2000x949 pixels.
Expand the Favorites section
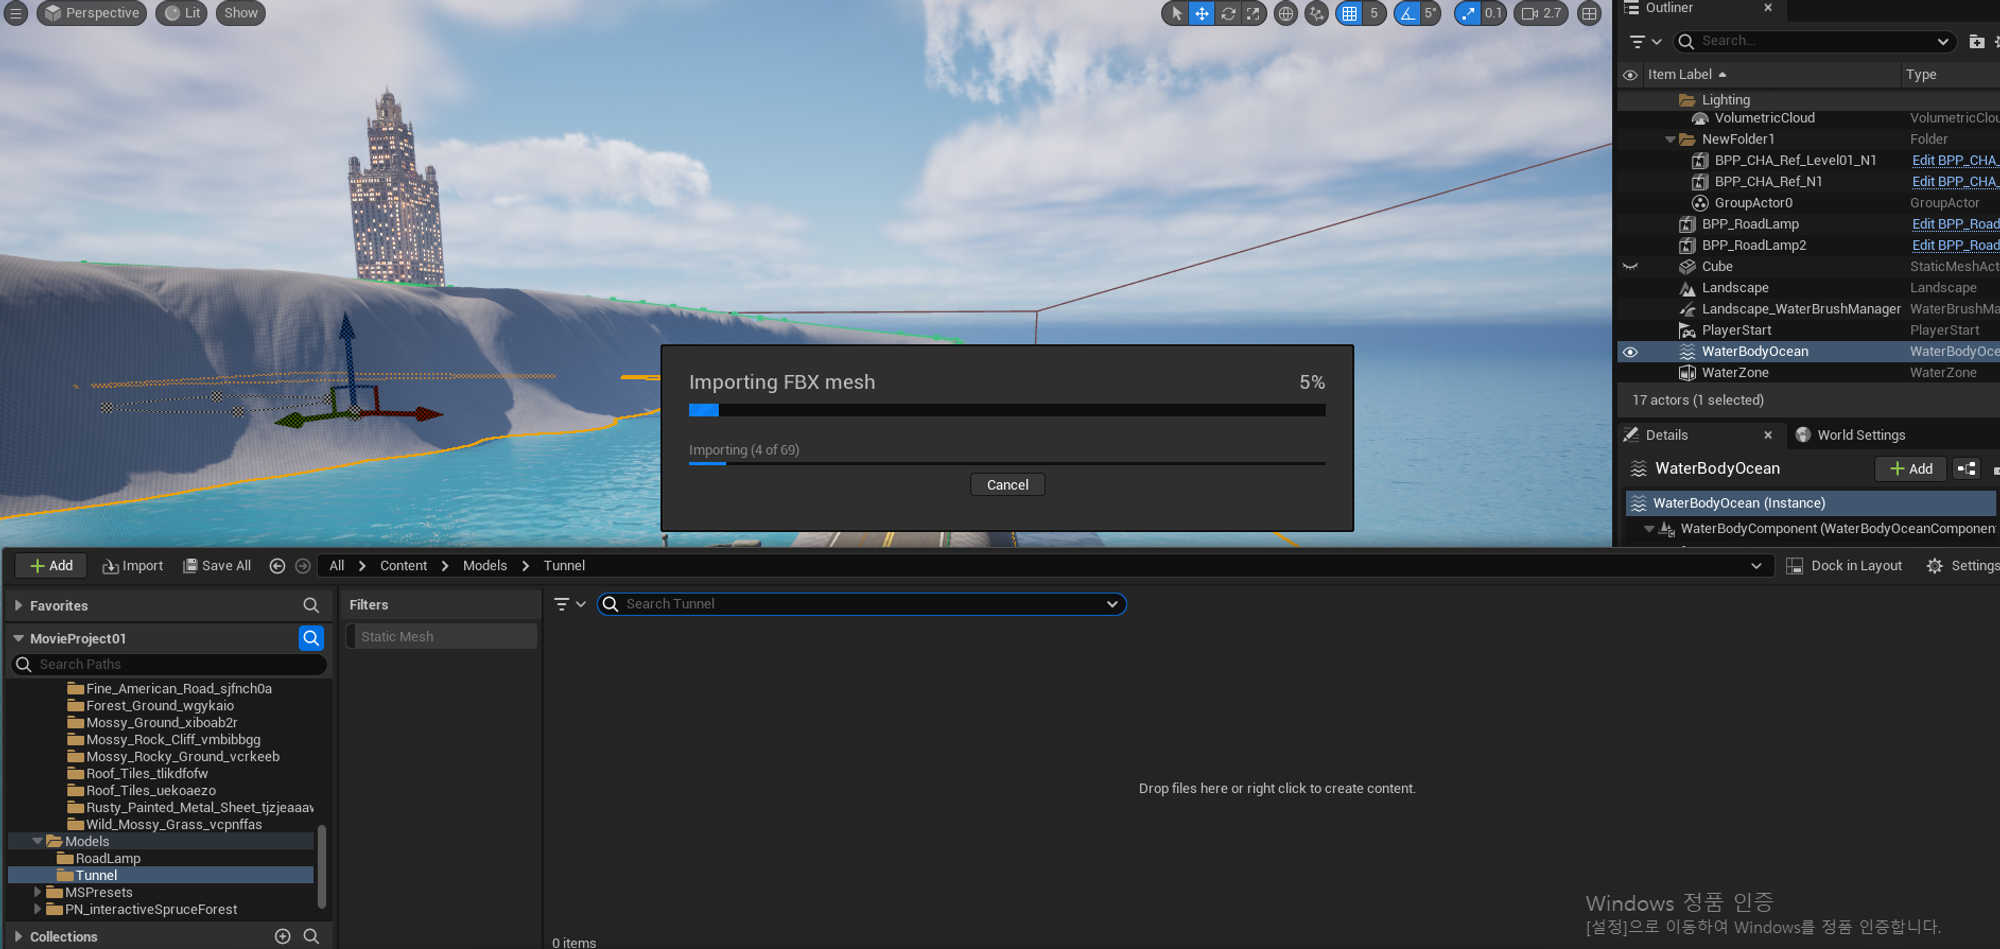18,606
